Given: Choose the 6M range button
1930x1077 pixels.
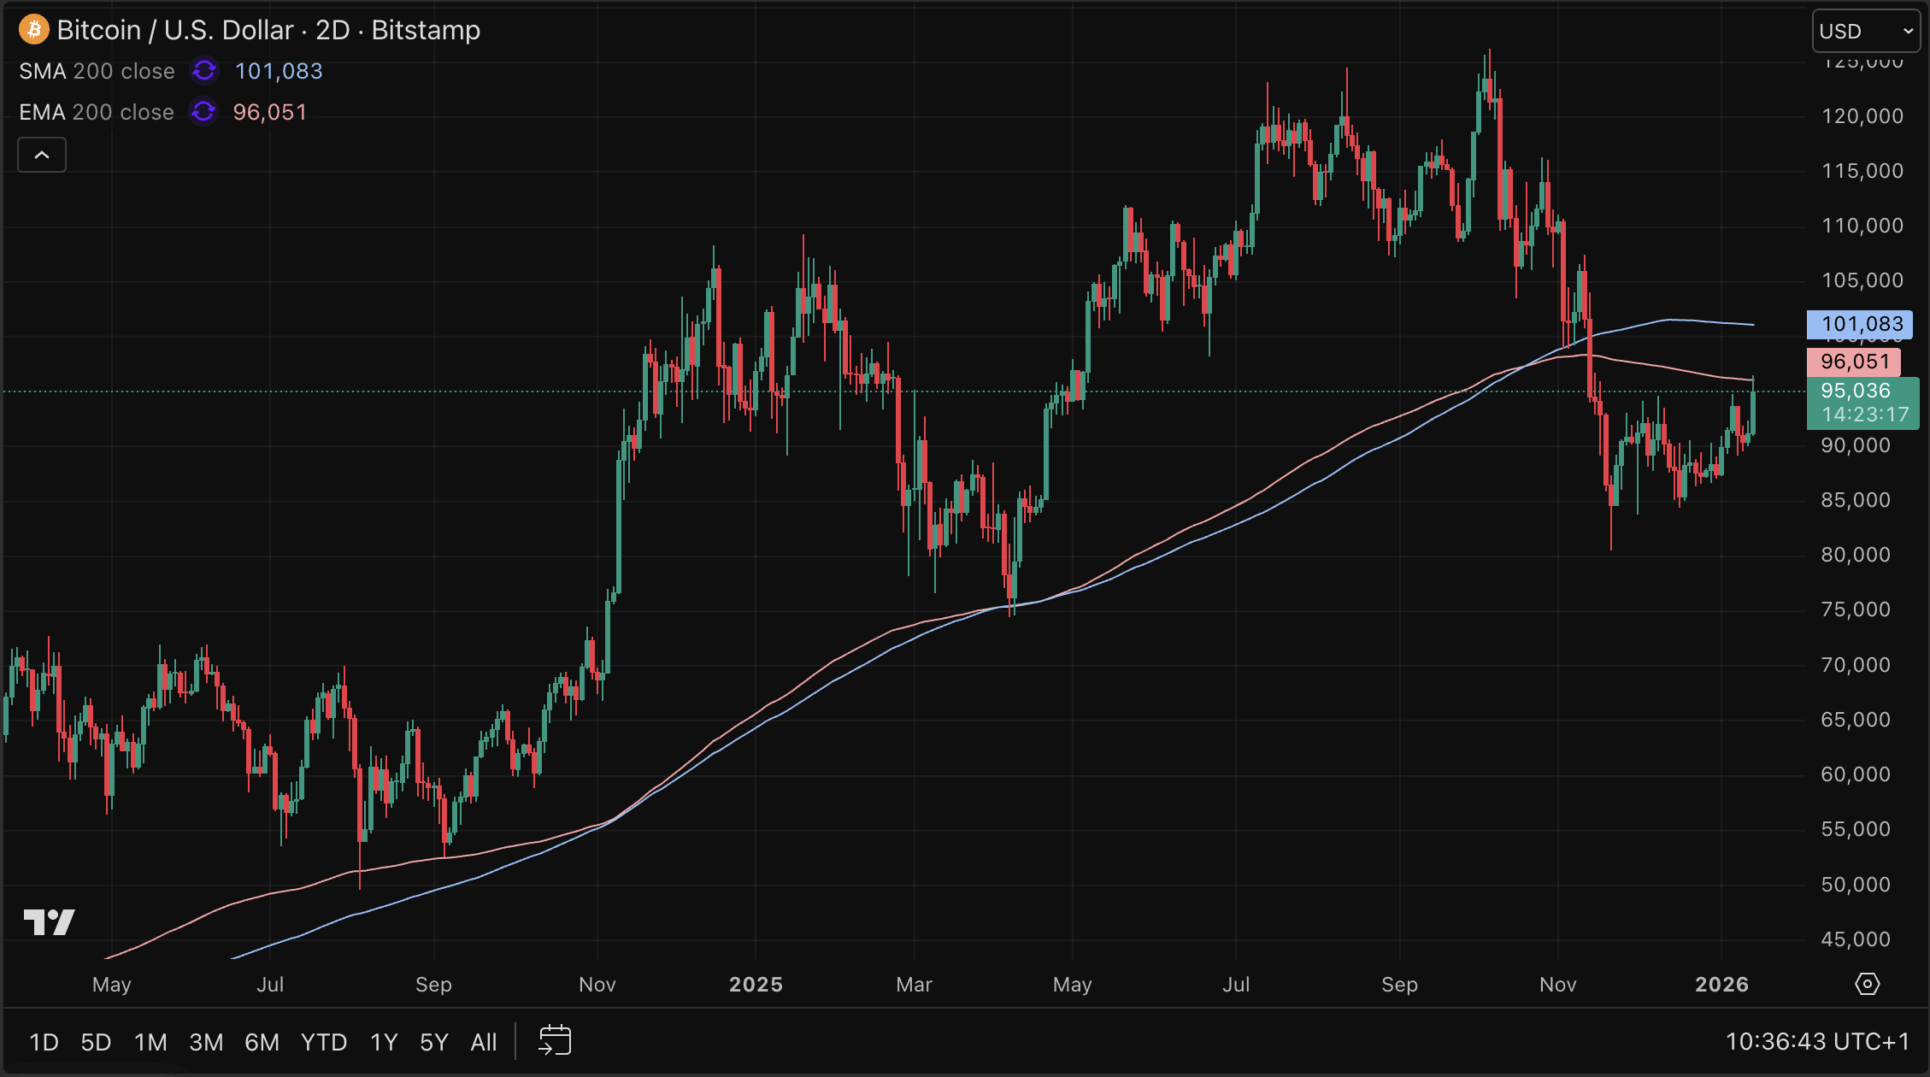Looking at the screenshot, I should coord(262,1042).
